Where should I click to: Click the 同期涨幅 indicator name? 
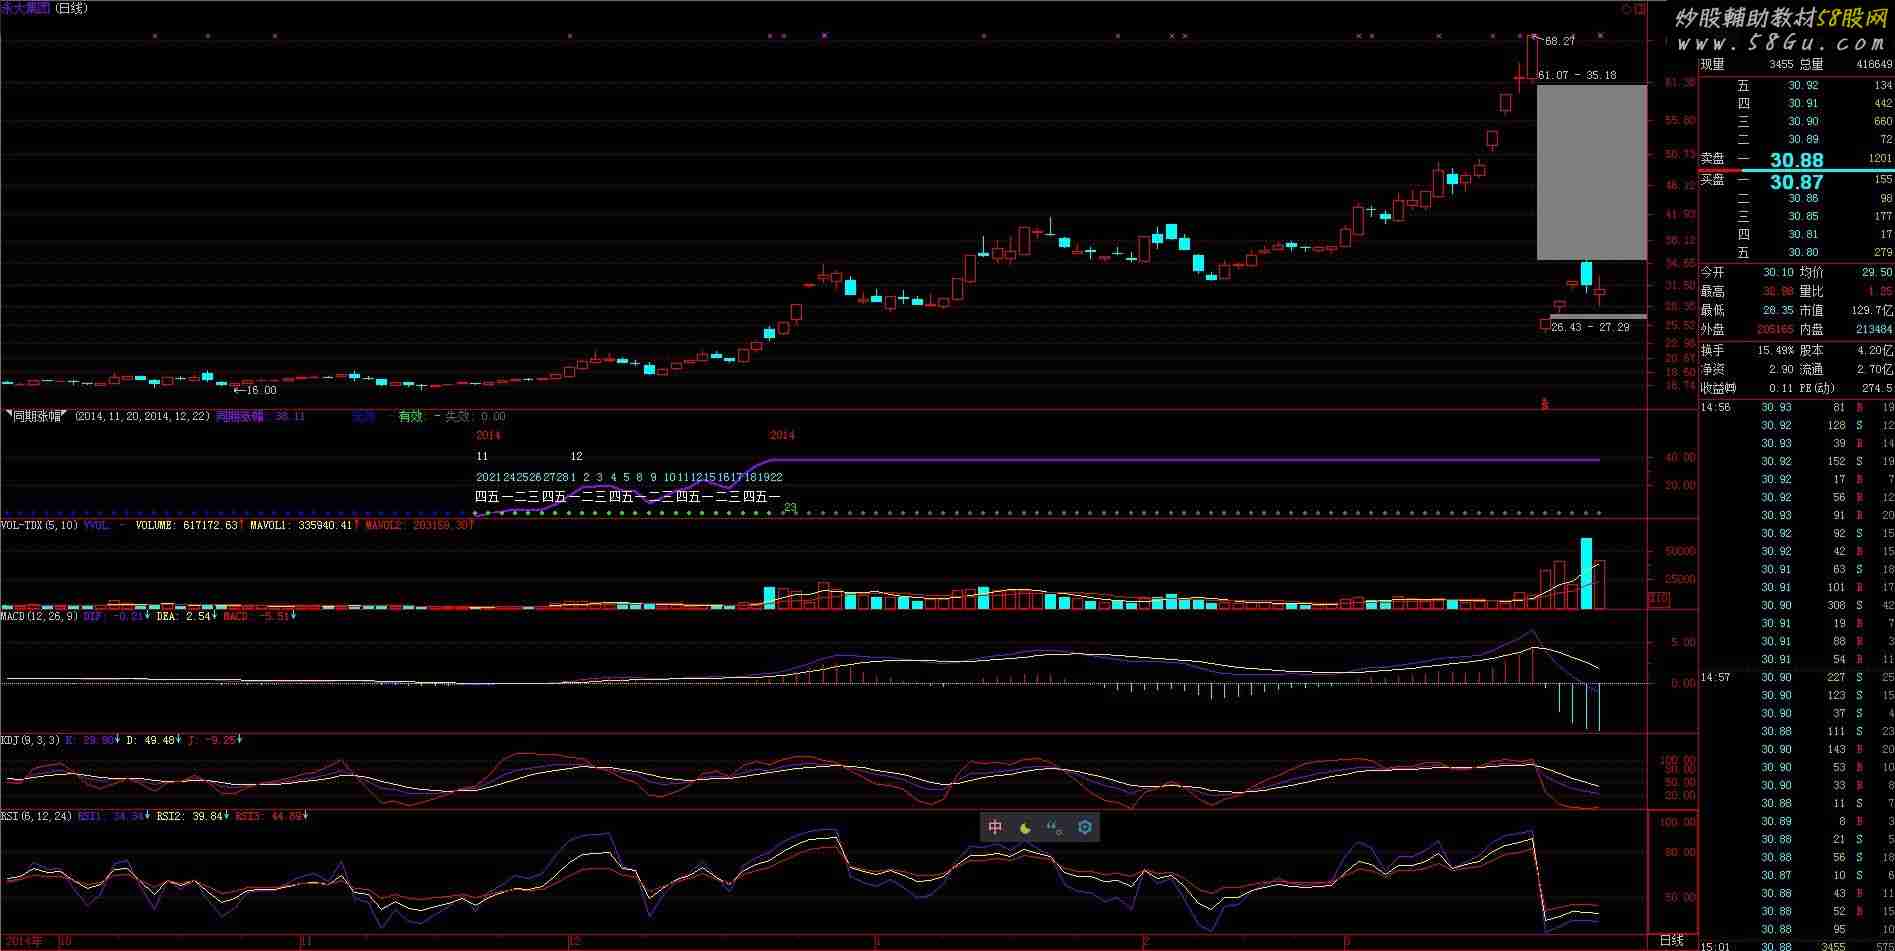[x=37, y=416]
